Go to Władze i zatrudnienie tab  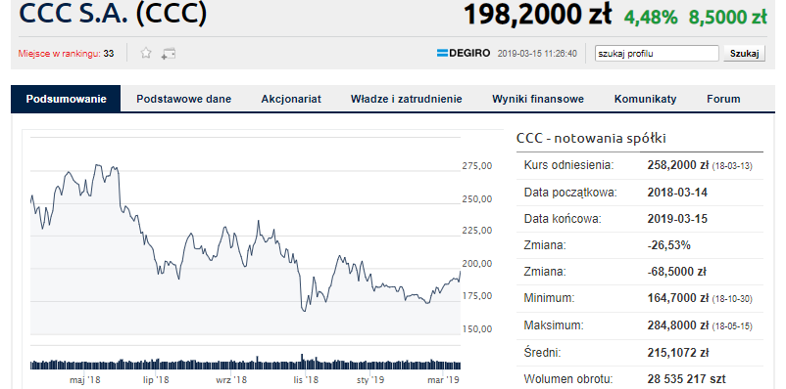click(x=407, y=99)
